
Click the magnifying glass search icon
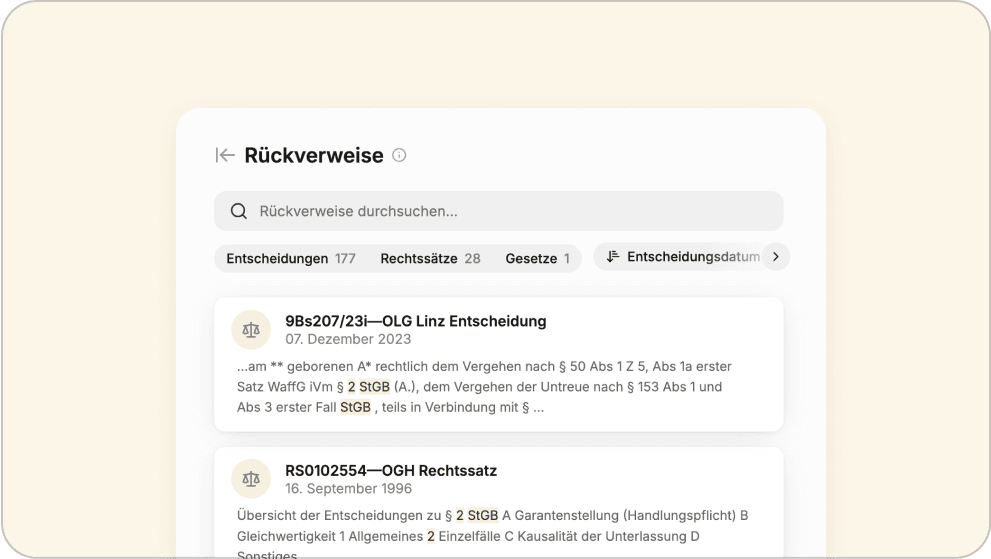[x=239, y=211]
